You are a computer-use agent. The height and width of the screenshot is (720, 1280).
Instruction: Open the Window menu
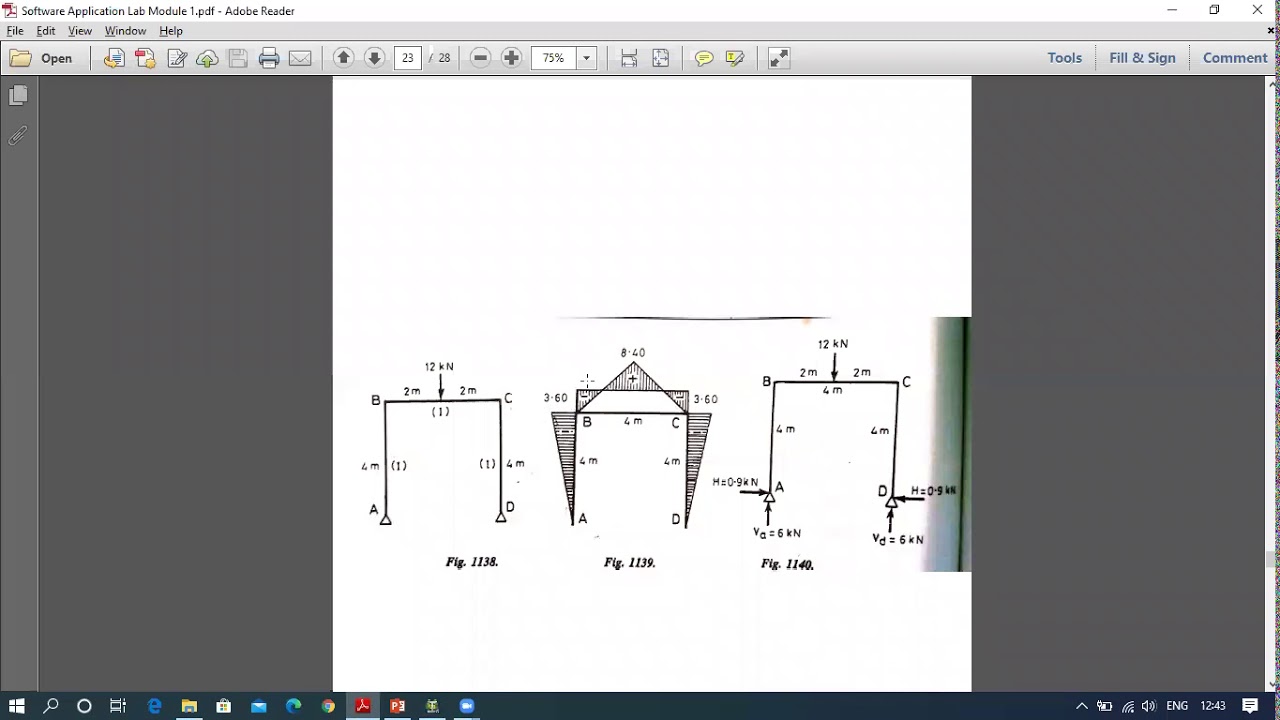point(125,31)
